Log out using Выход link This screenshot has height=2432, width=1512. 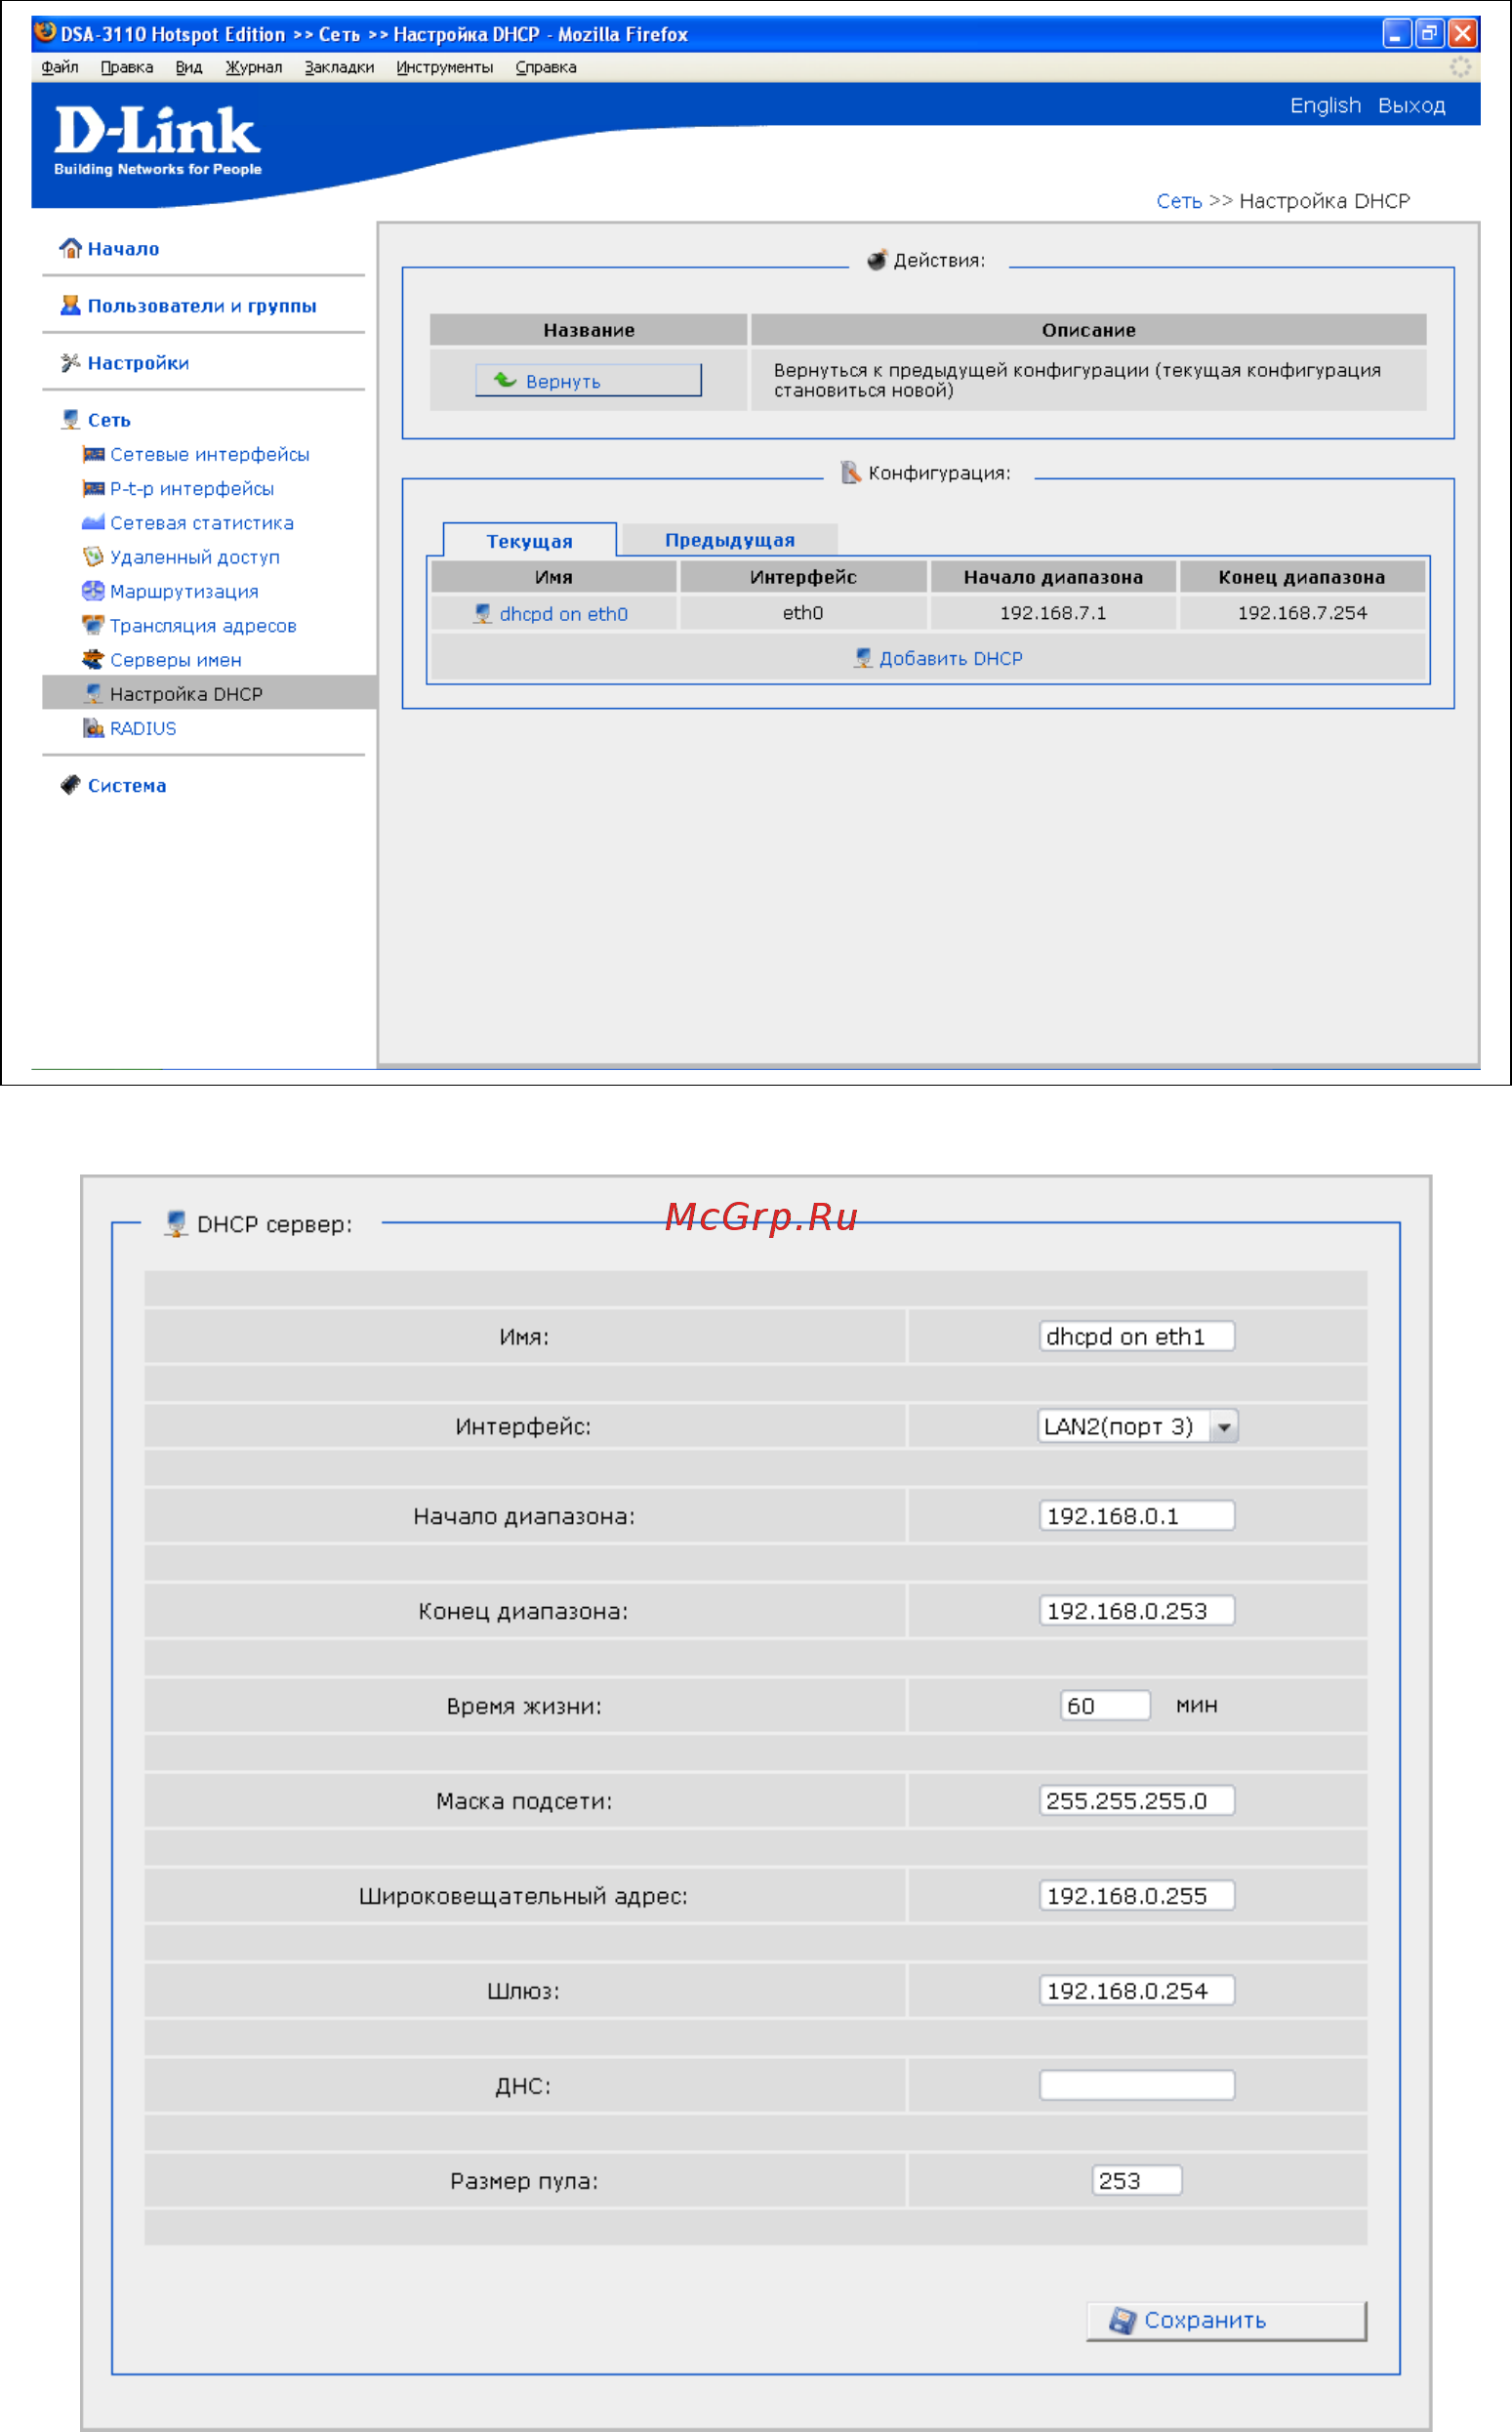coord(1411,105)
